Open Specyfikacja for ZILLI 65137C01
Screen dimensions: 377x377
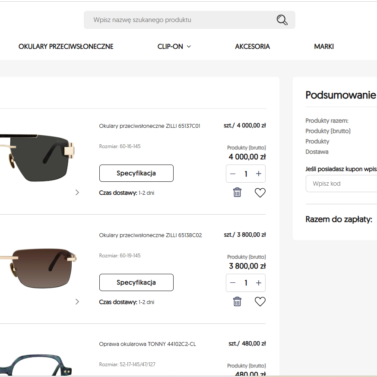tap(136, 173)
